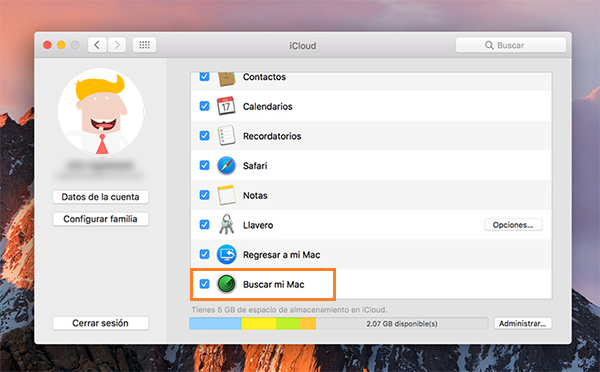Click the Notas notepad icon
The height and width of the screenshot is (372, 600).
point(226,195)
